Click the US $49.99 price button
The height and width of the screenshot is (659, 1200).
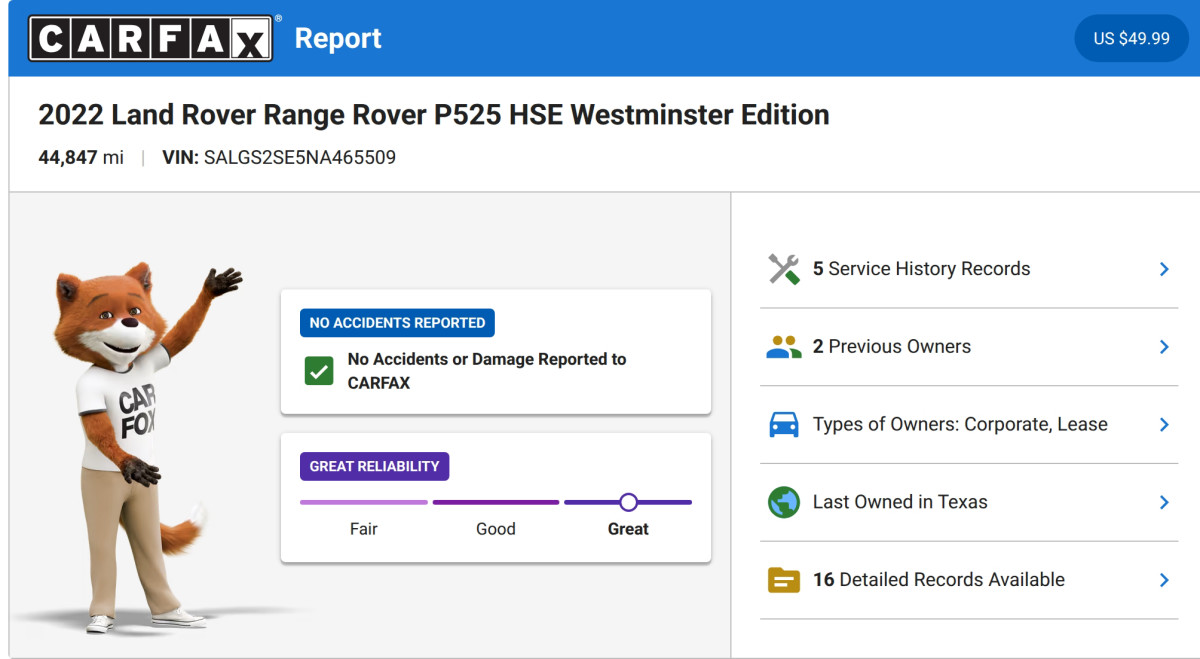pyautogui.click(x=1131, y=38)
